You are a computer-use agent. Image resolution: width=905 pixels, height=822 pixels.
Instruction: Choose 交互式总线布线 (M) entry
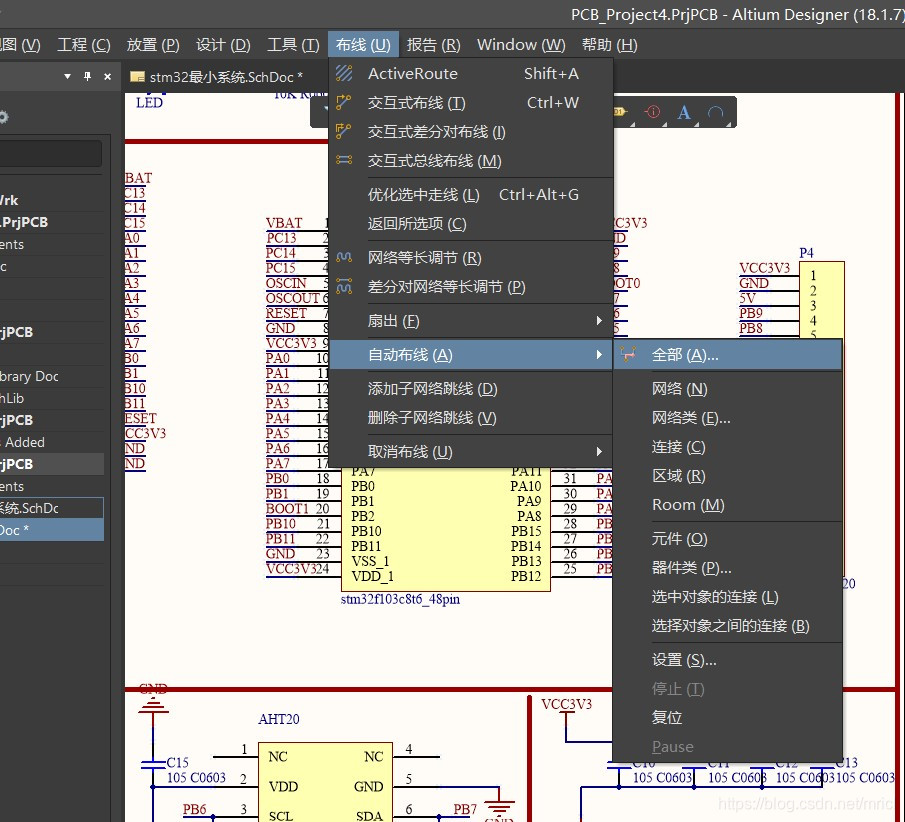pos(471,160)
